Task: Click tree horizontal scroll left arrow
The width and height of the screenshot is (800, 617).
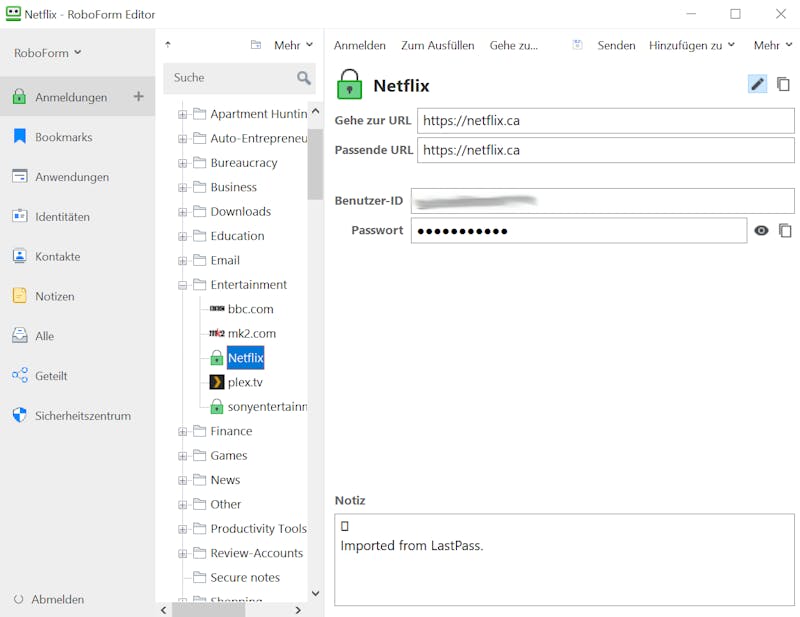Action: tap(163, 610)
